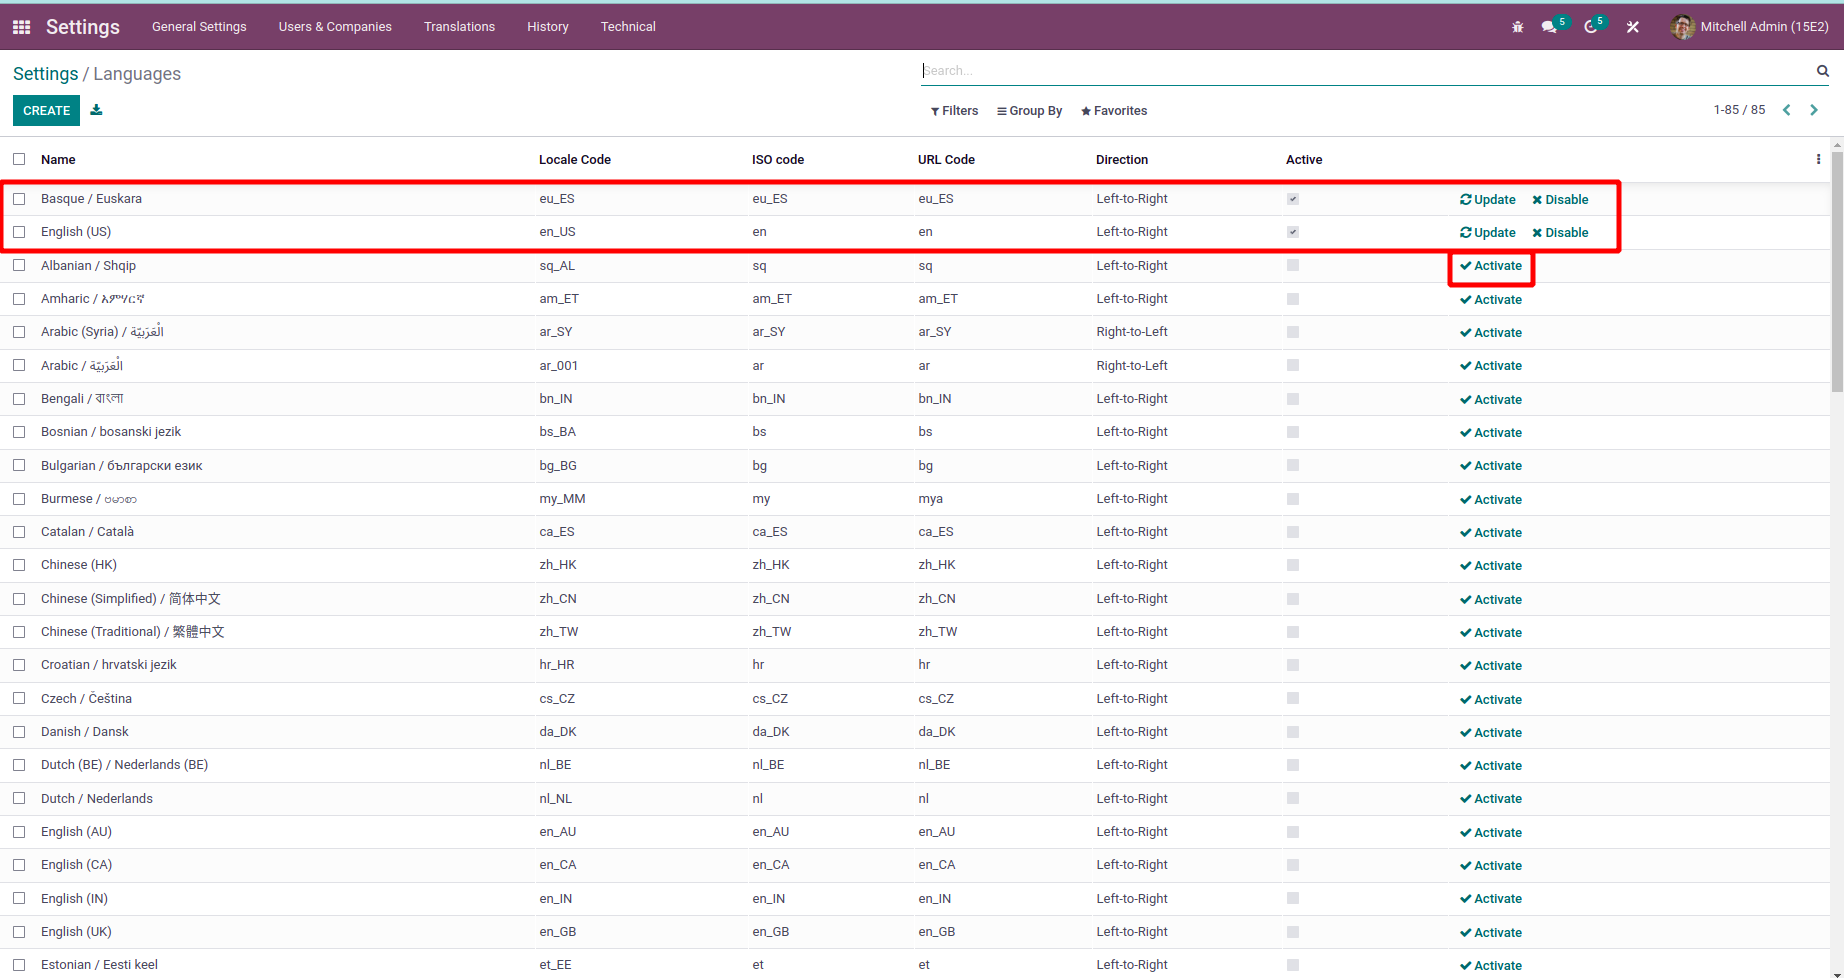Click CREATE button
Viewport: 1844px width, 978px height.
coord(47,110)
